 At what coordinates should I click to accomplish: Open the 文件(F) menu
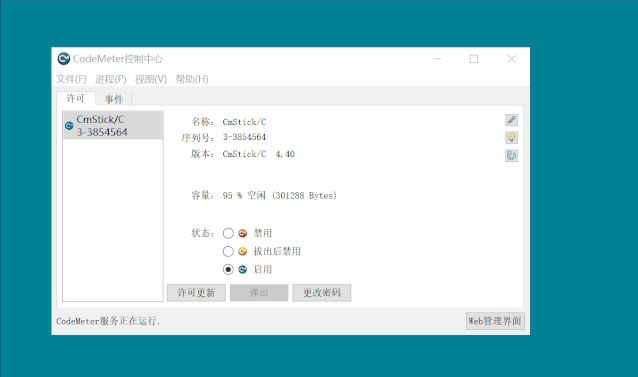click(71, 79)
